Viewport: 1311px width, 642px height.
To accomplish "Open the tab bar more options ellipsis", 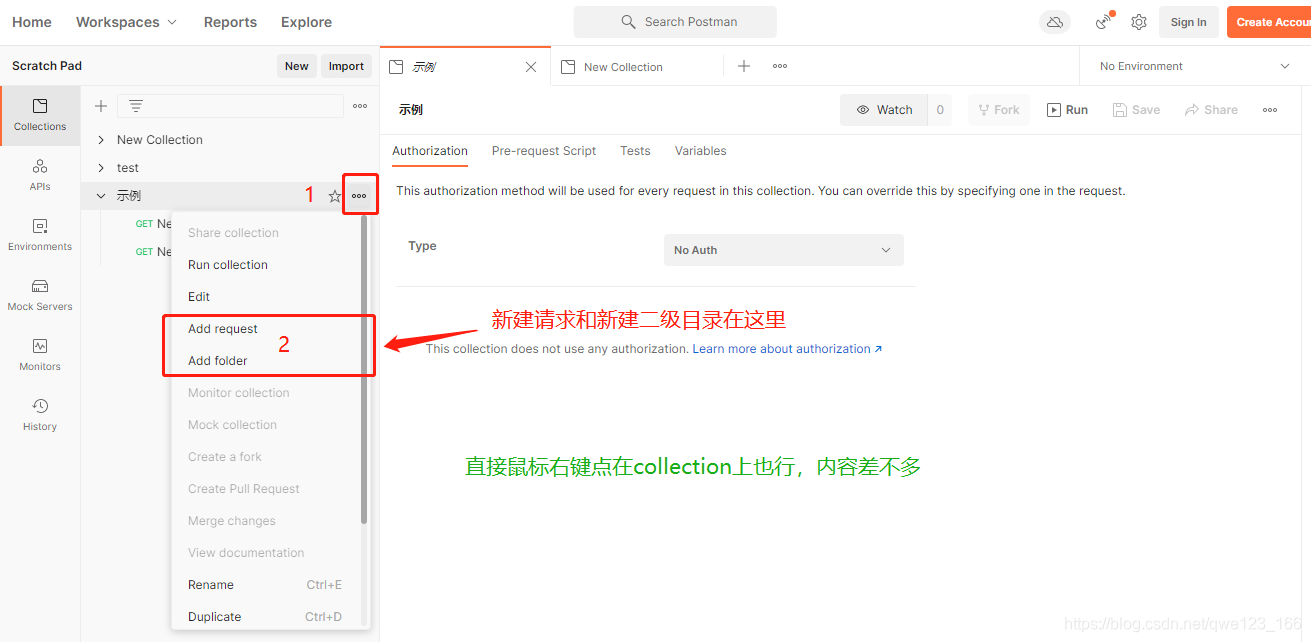I will 780,66.
